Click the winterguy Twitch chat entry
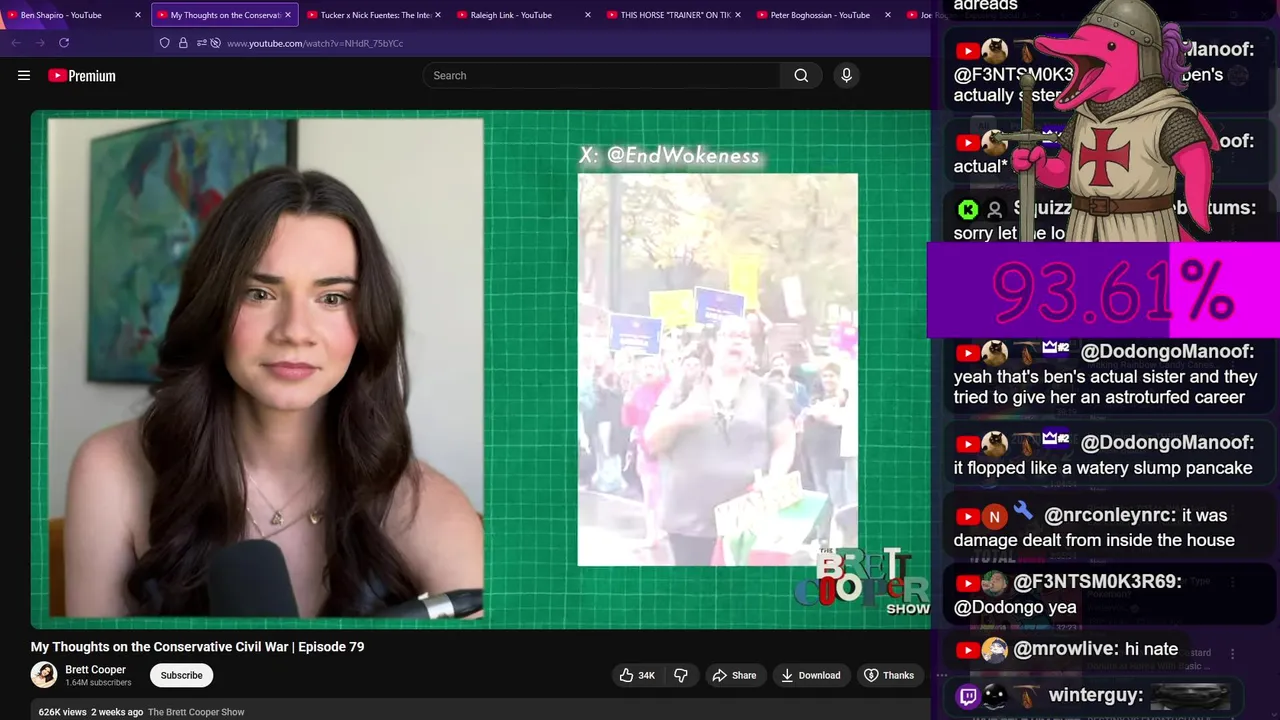 click(x=1095, y=695)
